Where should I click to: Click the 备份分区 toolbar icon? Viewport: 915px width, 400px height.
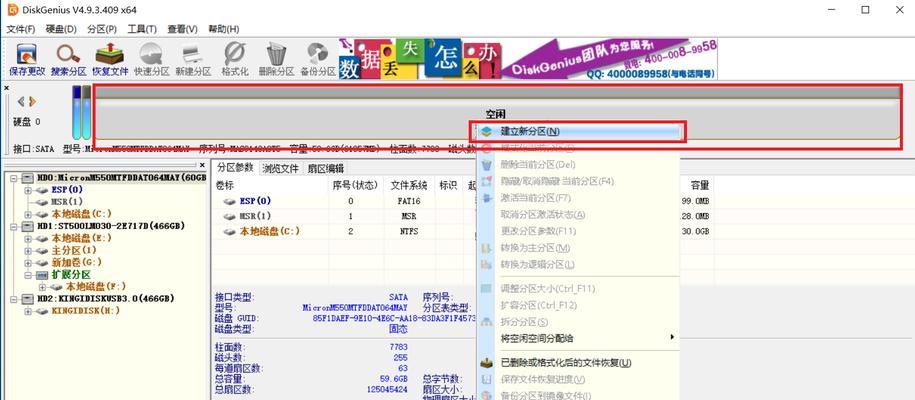[317, 54]
